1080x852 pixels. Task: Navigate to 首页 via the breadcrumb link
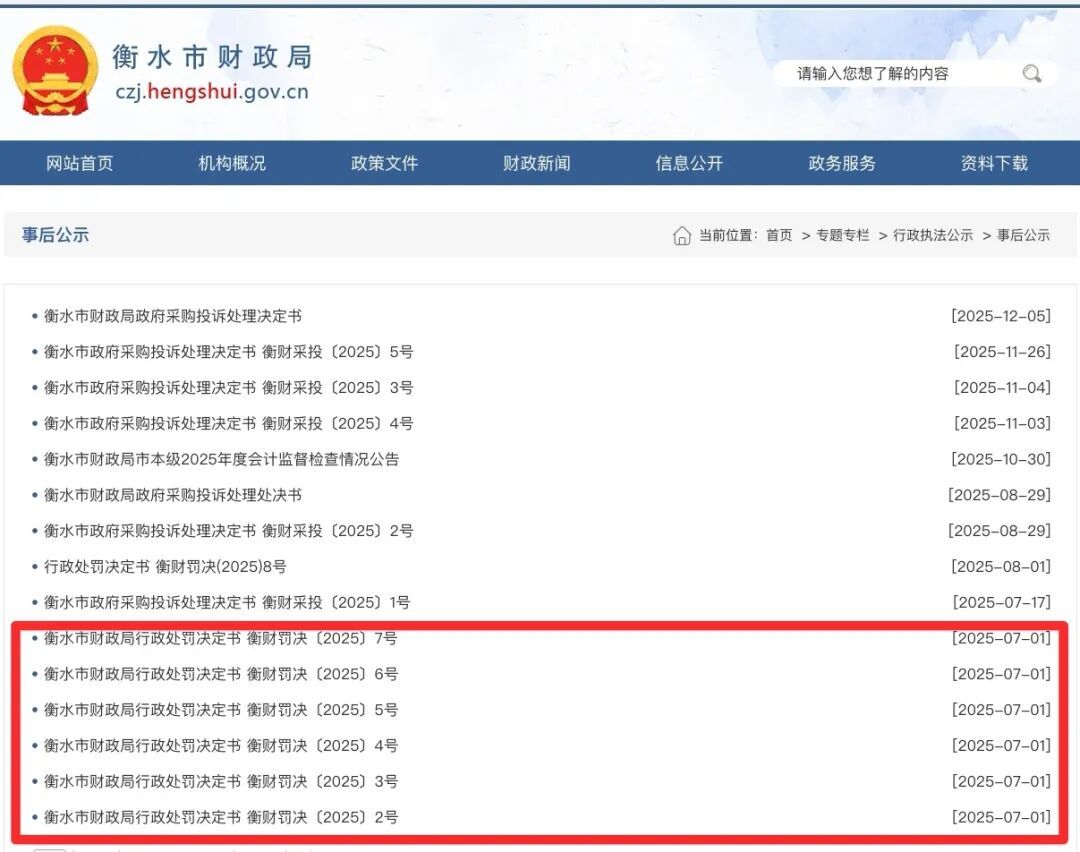(778, 235)
